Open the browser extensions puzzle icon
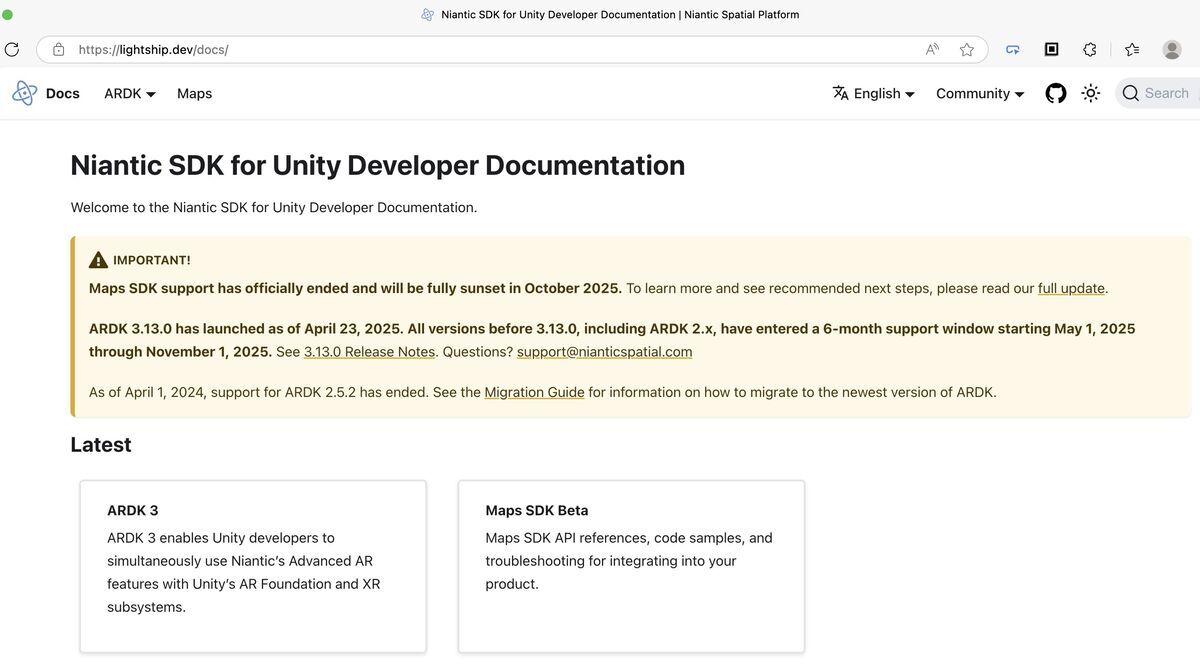Viewport: 1200px width, 667px height. [1090, 49]
